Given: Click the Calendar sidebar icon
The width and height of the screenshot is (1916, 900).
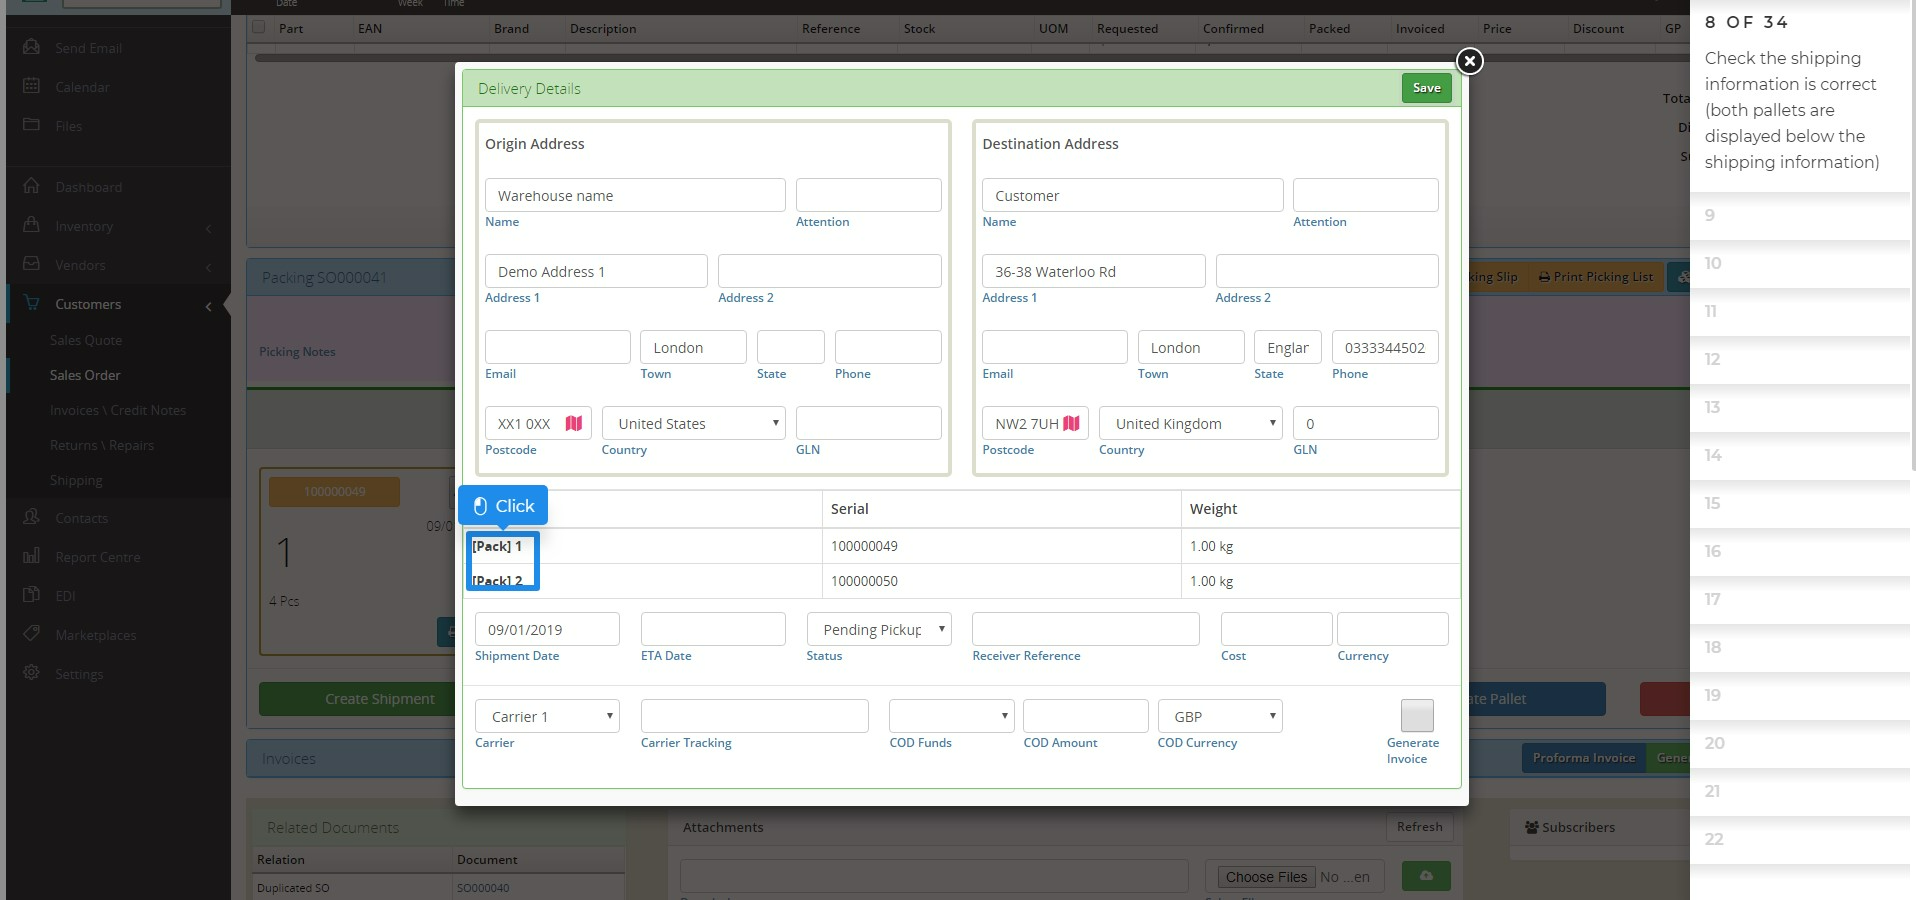Looking at the screenshot, I should (x=32, y=86).
